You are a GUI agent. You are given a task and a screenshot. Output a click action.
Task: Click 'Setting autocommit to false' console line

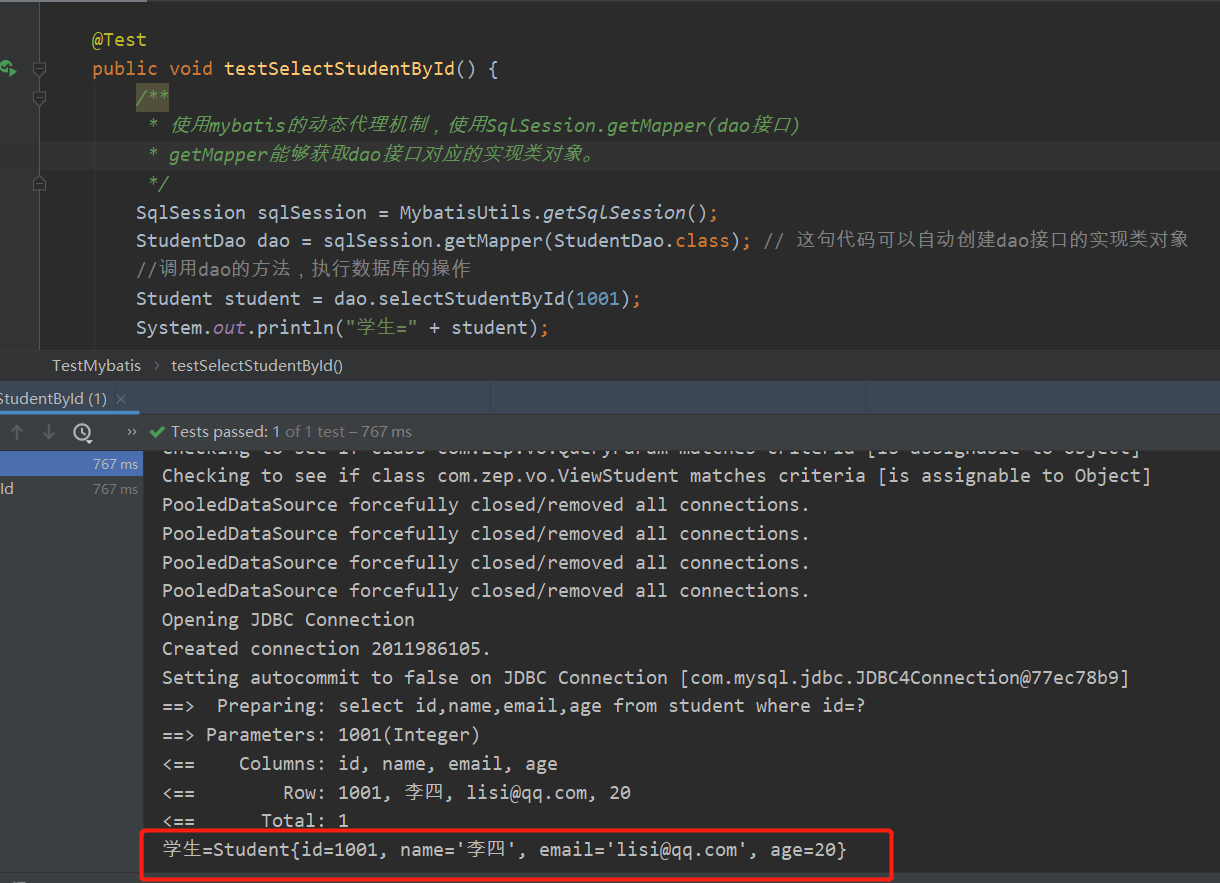click(645, 678)
